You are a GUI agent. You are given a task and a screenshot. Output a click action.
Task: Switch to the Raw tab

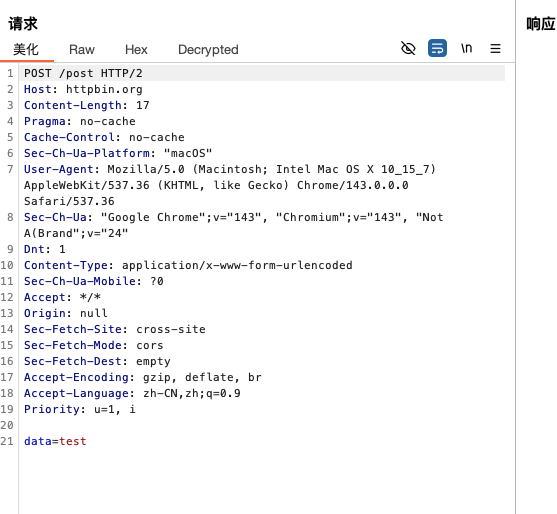click(82, 50)
